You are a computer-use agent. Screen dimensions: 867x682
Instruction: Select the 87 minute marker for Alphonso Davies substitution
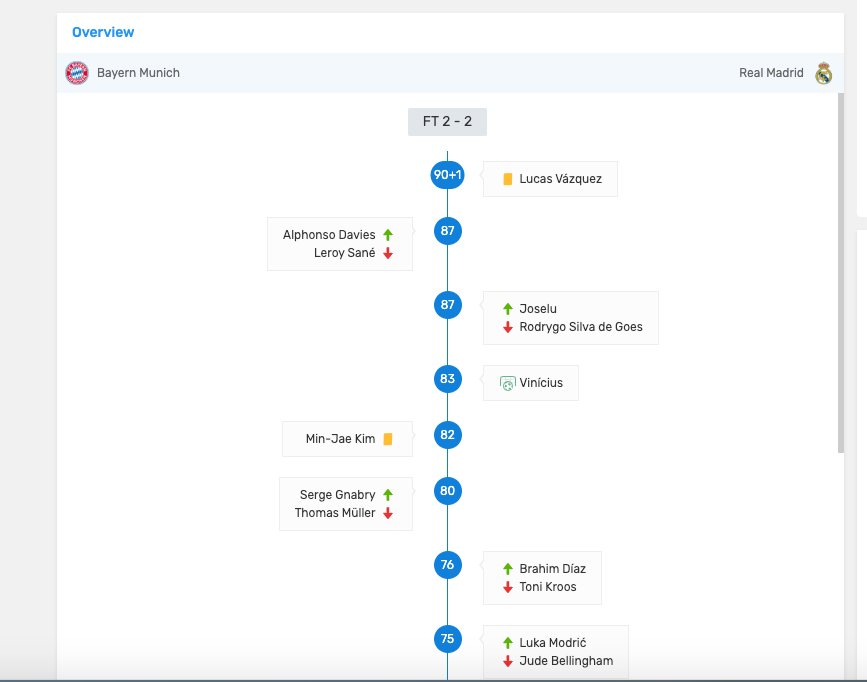point(447,231)
